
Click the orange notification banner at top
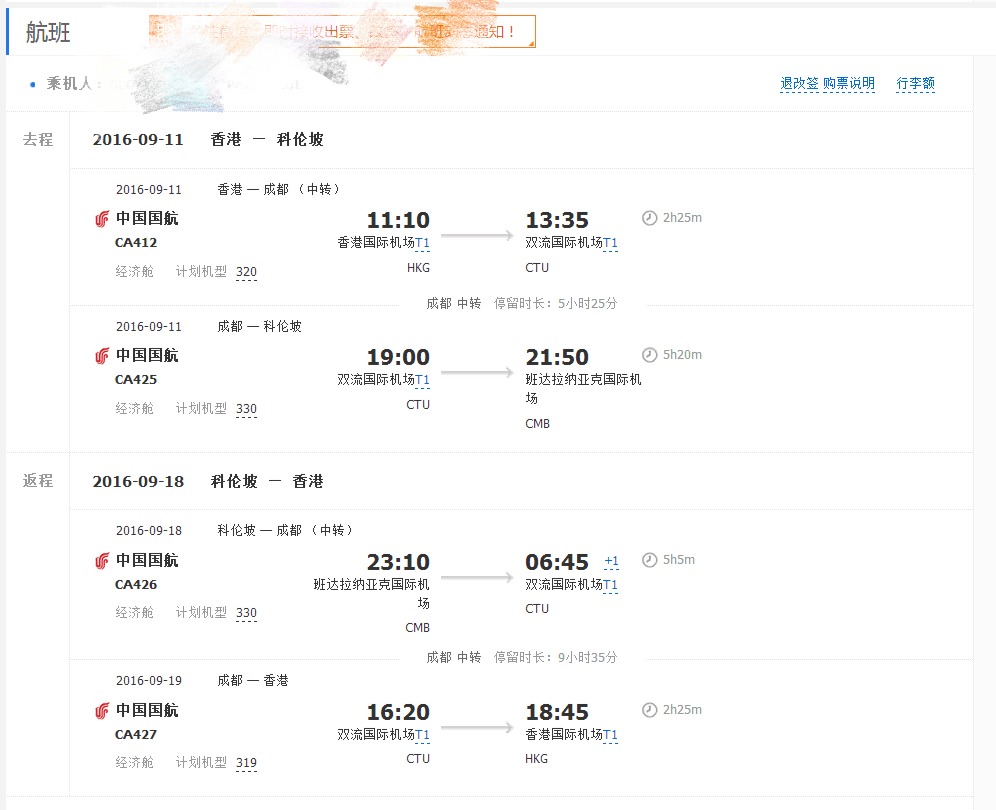(342, 31)
